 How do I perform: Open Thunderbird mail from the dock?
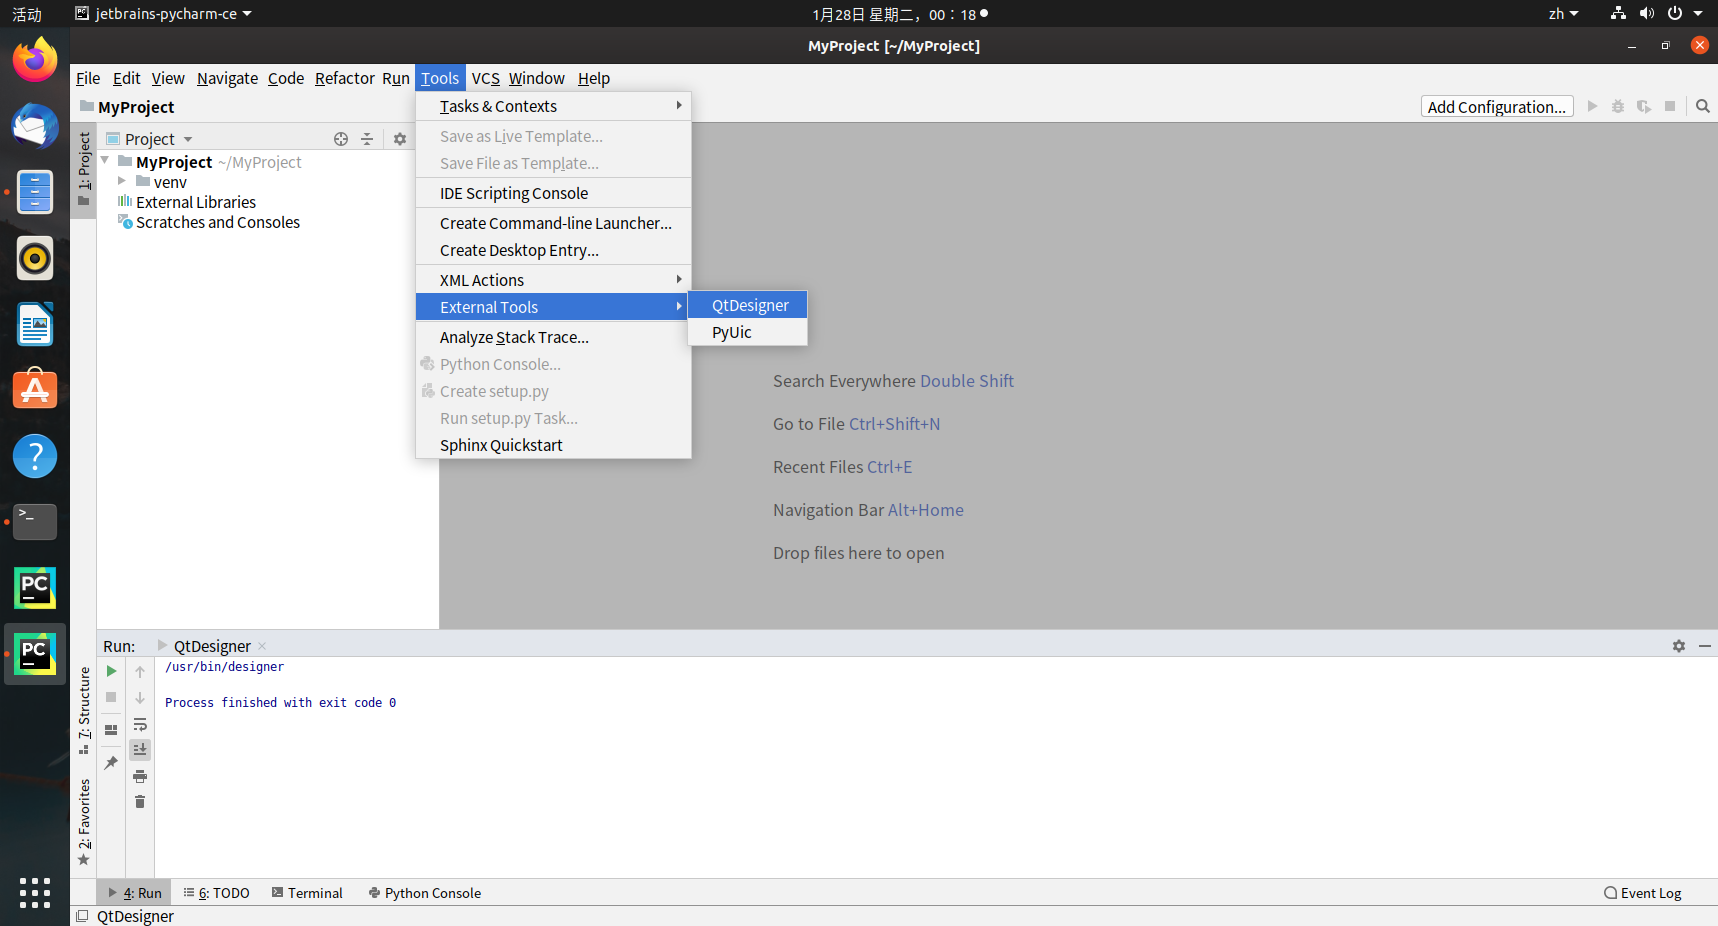(x=35, y=126)
